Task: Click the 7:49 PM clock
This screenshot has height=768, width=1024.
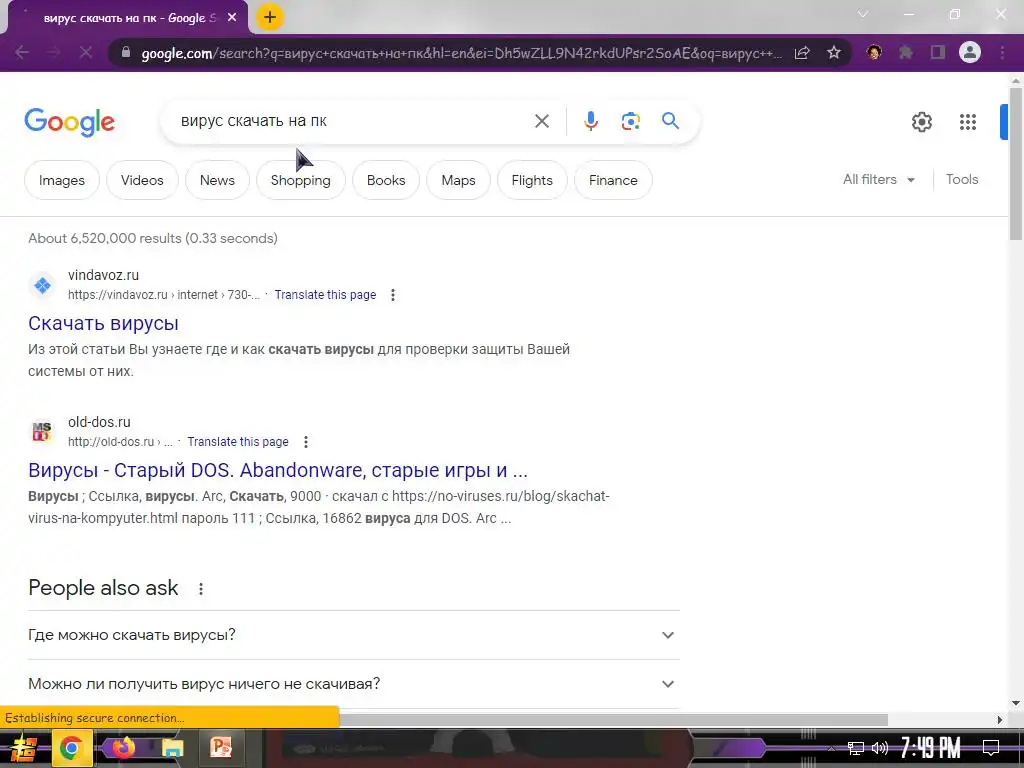Action: (931, 748)
